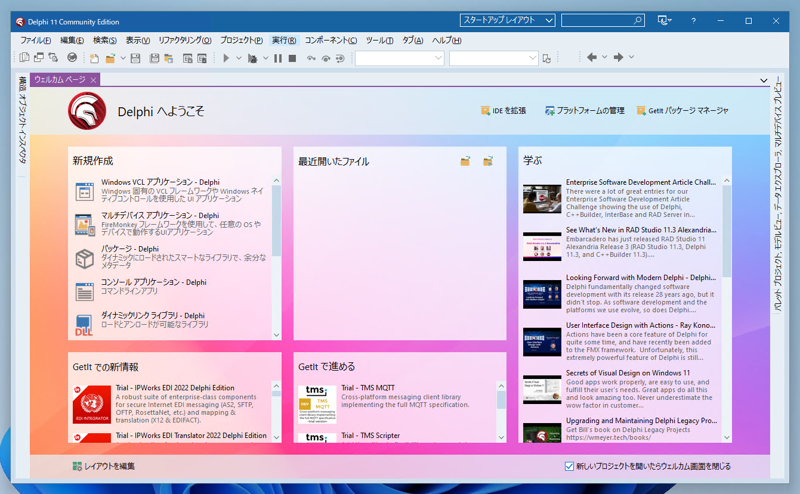Open the Forward arrow history dropdown
Screen dimensions: 800x494
(631, 57)
